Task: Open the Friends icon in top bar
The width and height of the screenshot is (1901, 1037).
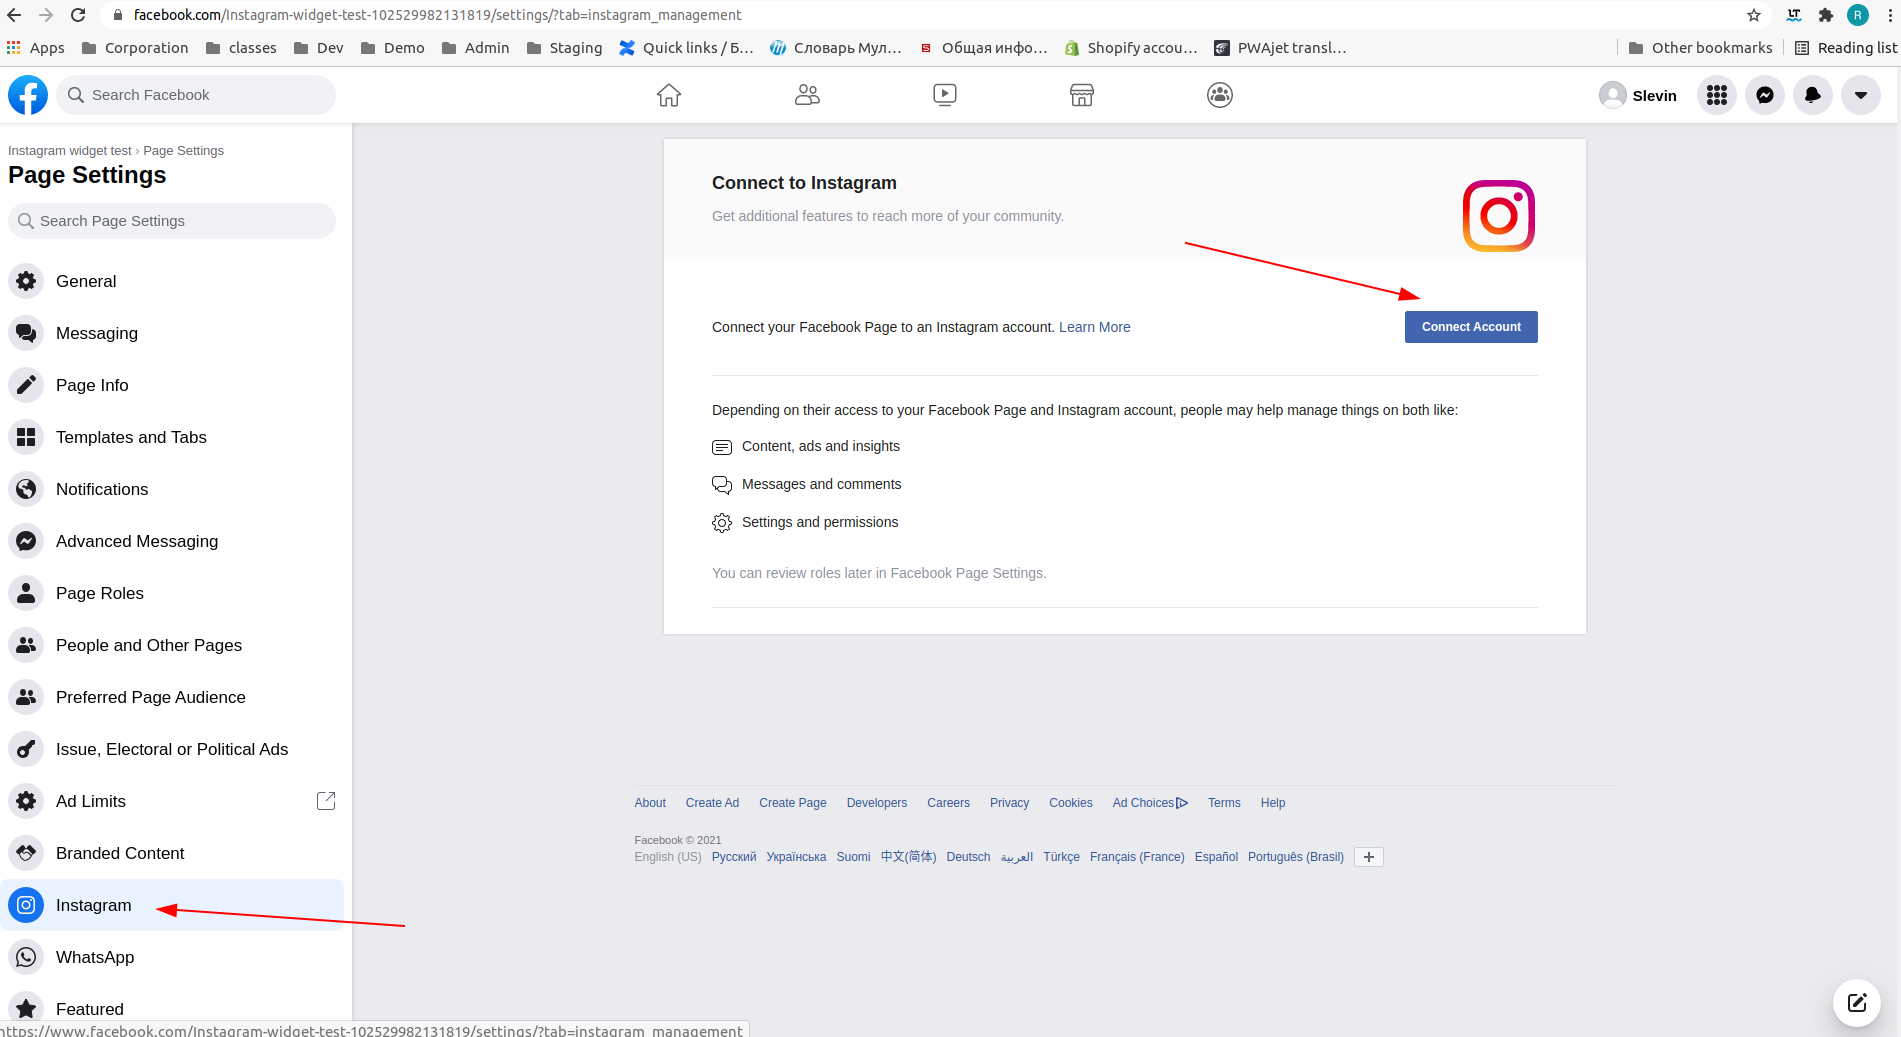Action: point(807,95)
